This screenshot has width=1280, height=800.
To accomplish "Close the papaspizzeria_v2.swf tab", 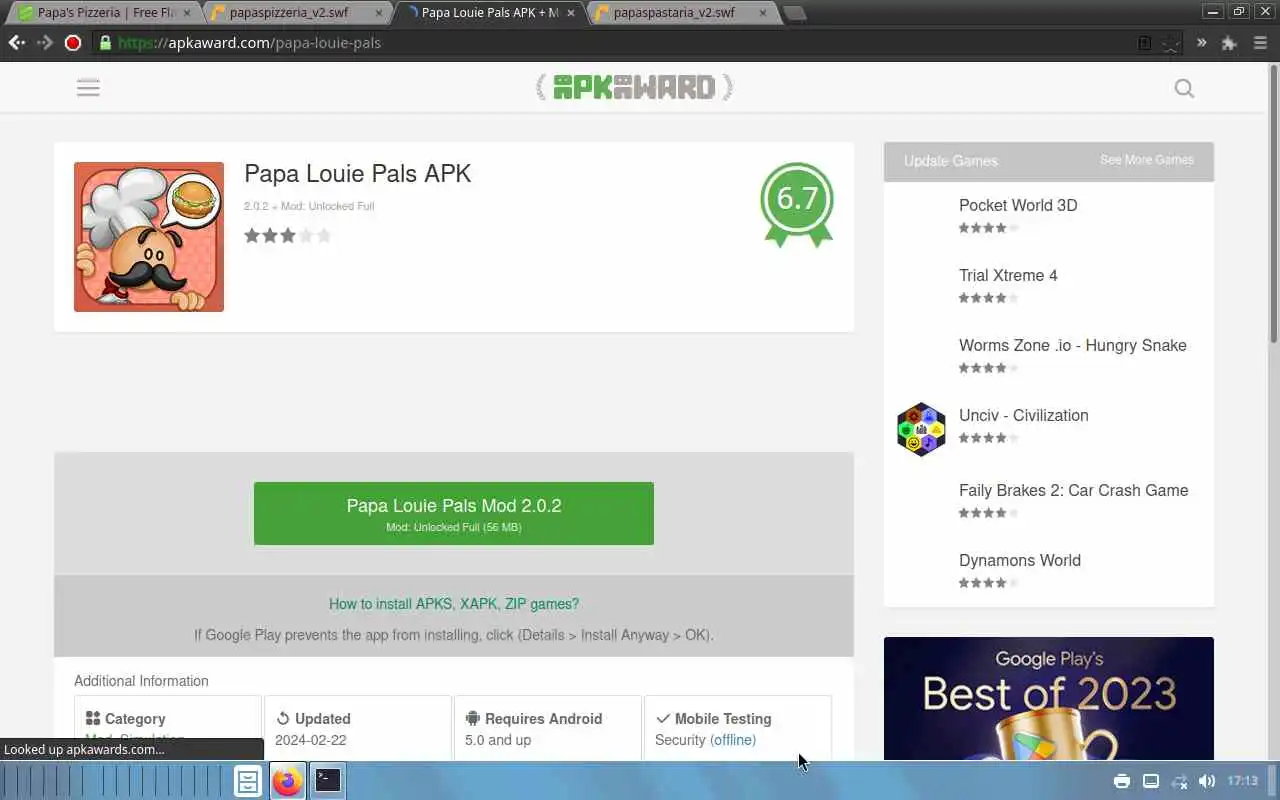I will coord(379,13).
